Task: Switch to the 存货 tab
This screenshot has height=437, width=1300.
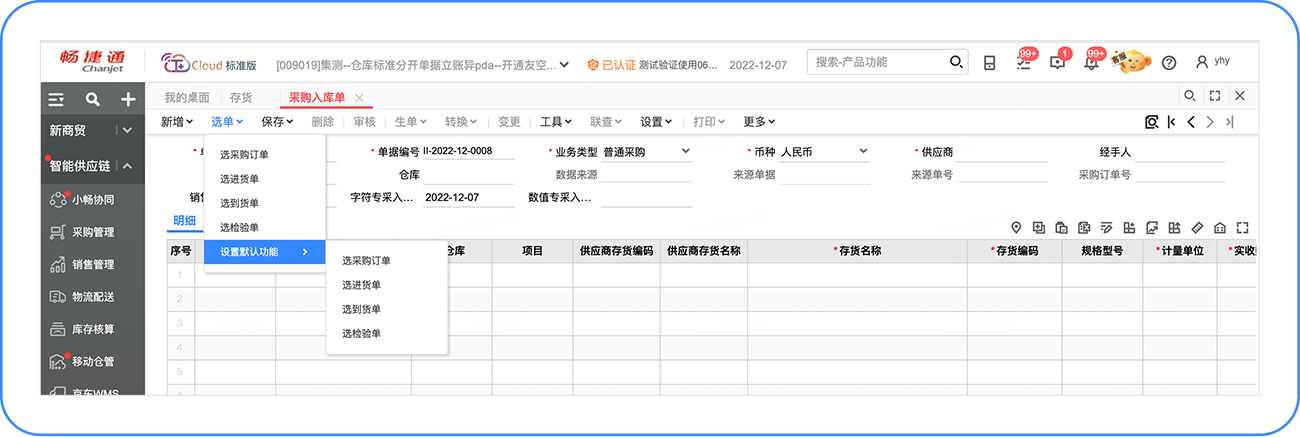Action: pyautogui.click(x=241, y=97)
